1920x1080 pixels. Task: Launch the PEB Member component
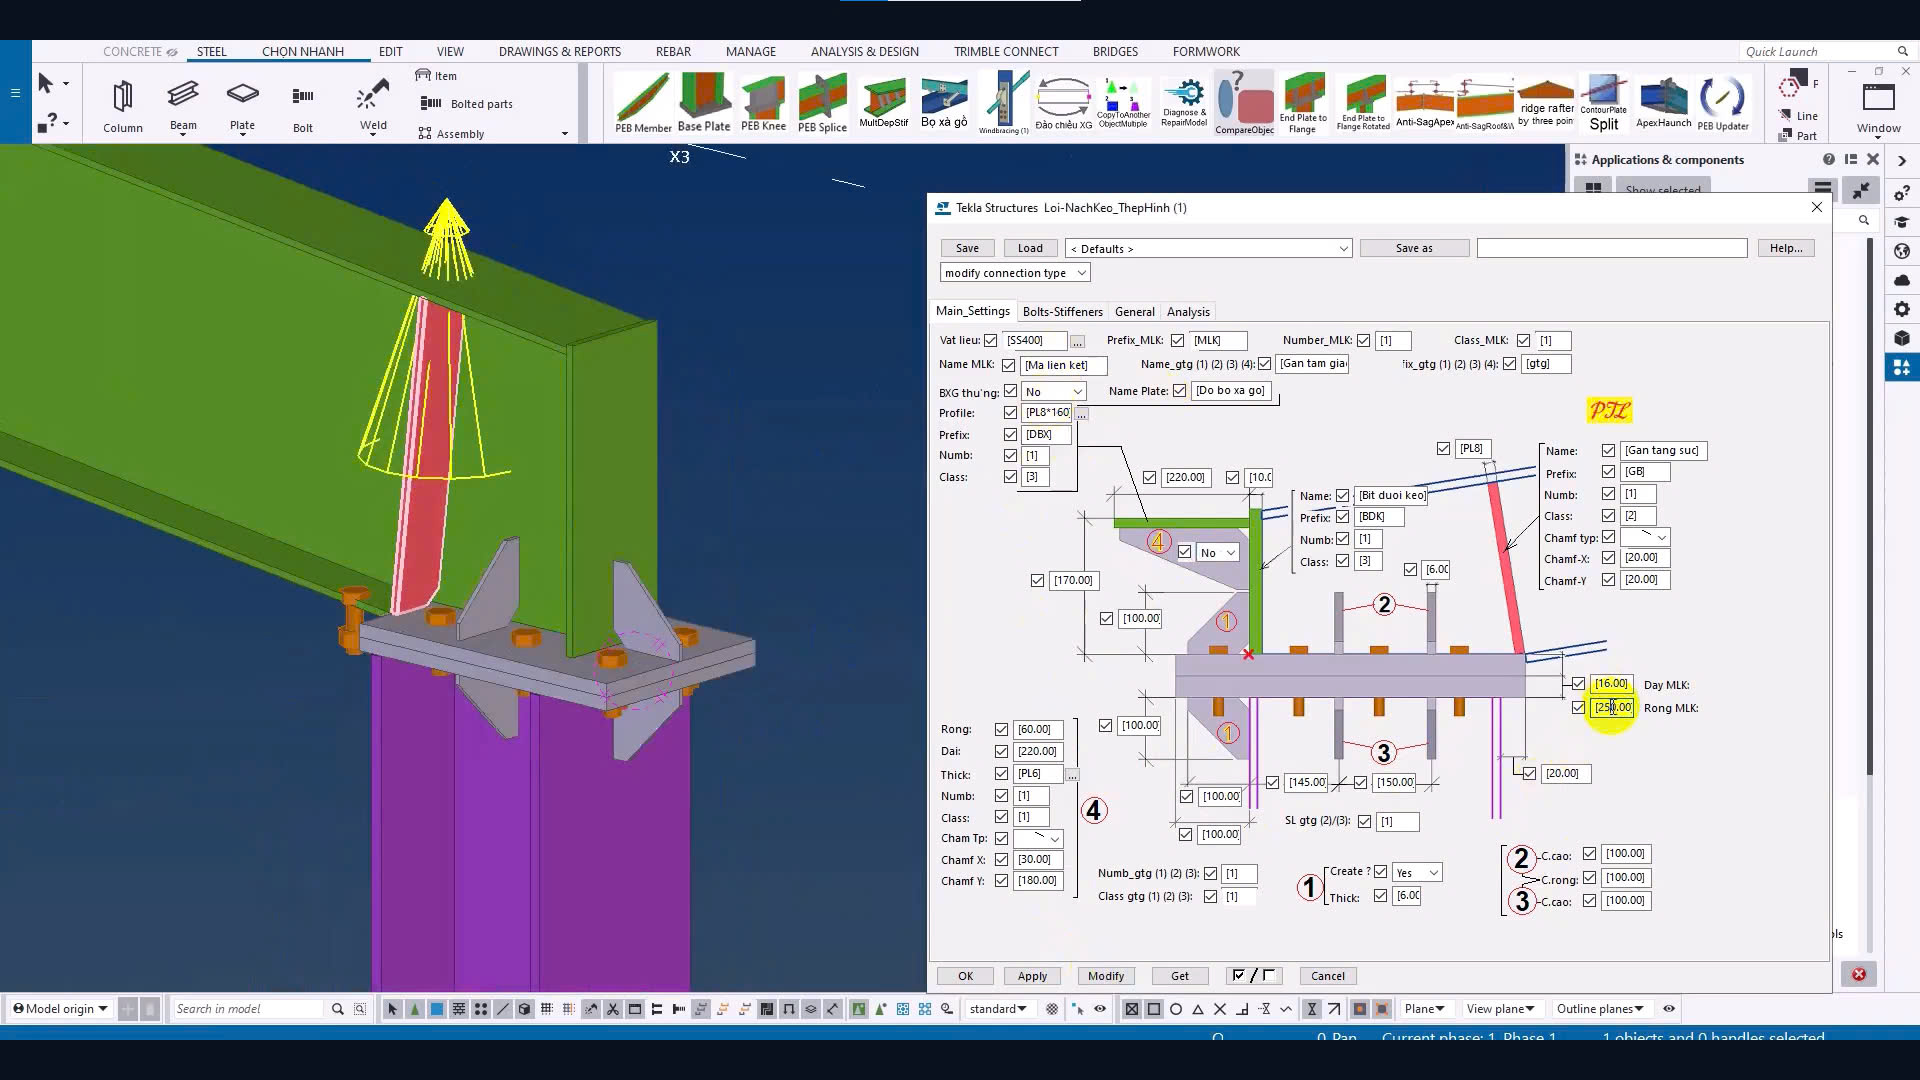tap(643, 103)
